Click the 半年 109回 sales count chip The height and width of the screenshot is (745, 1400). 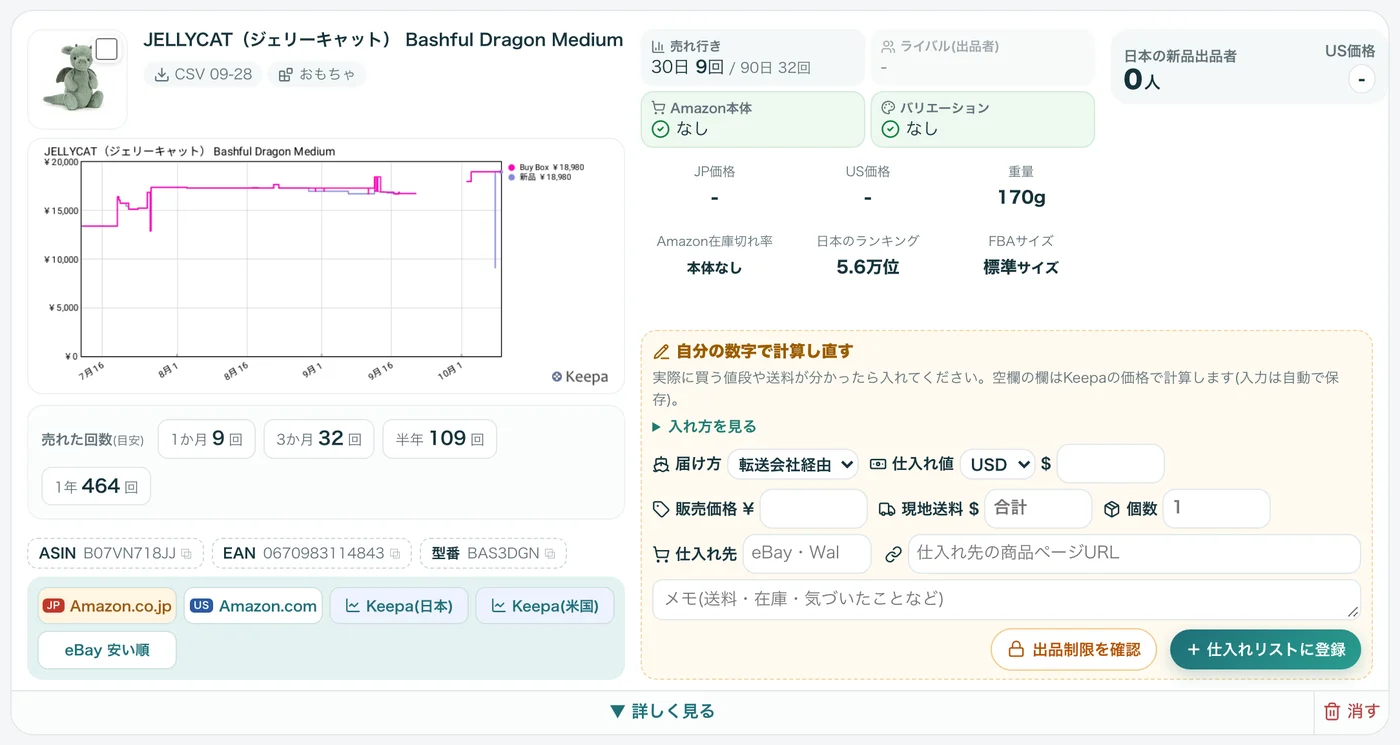click(440, 439)
